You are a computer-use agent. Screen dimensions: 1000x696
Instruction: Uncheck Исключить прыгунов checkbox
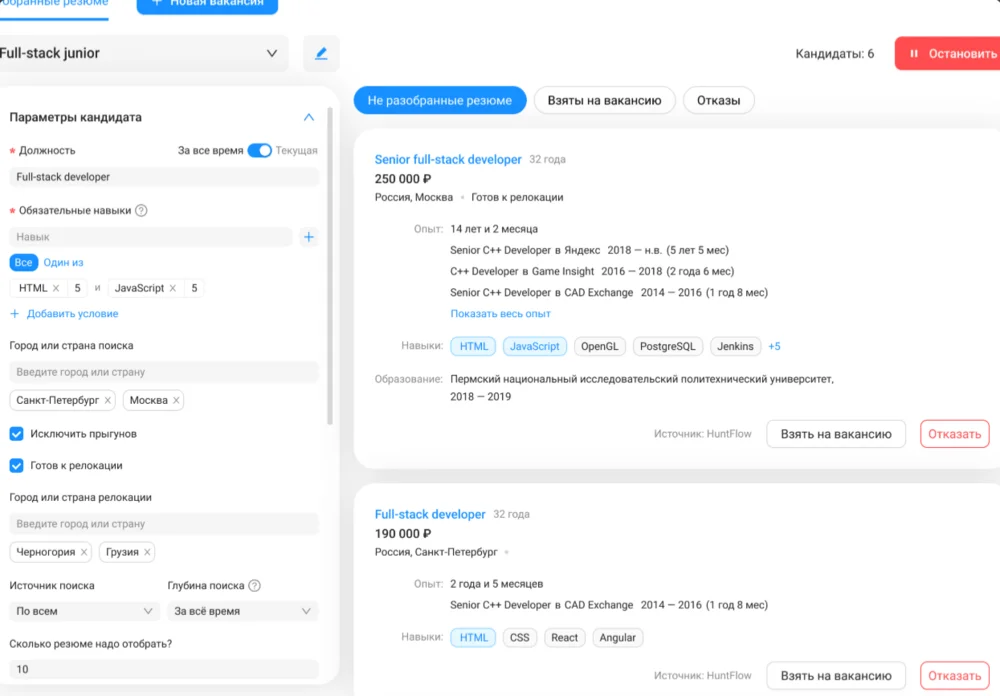click(x=17, y=434)
